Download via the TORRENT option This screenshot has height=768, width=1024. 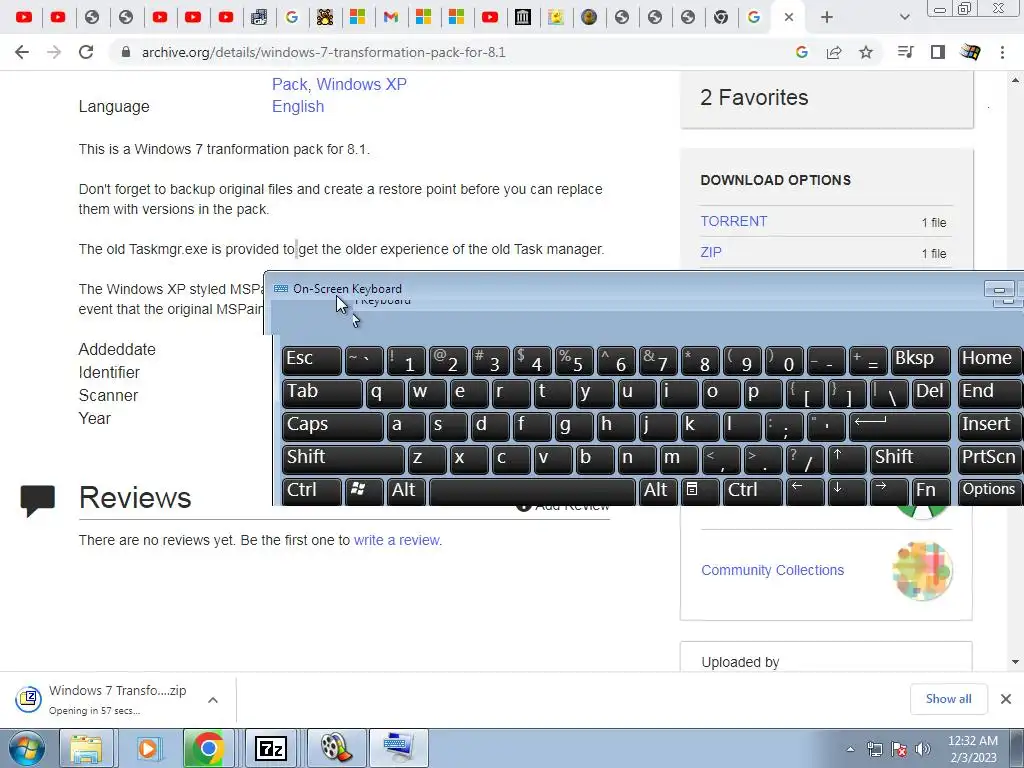(733, 221)
